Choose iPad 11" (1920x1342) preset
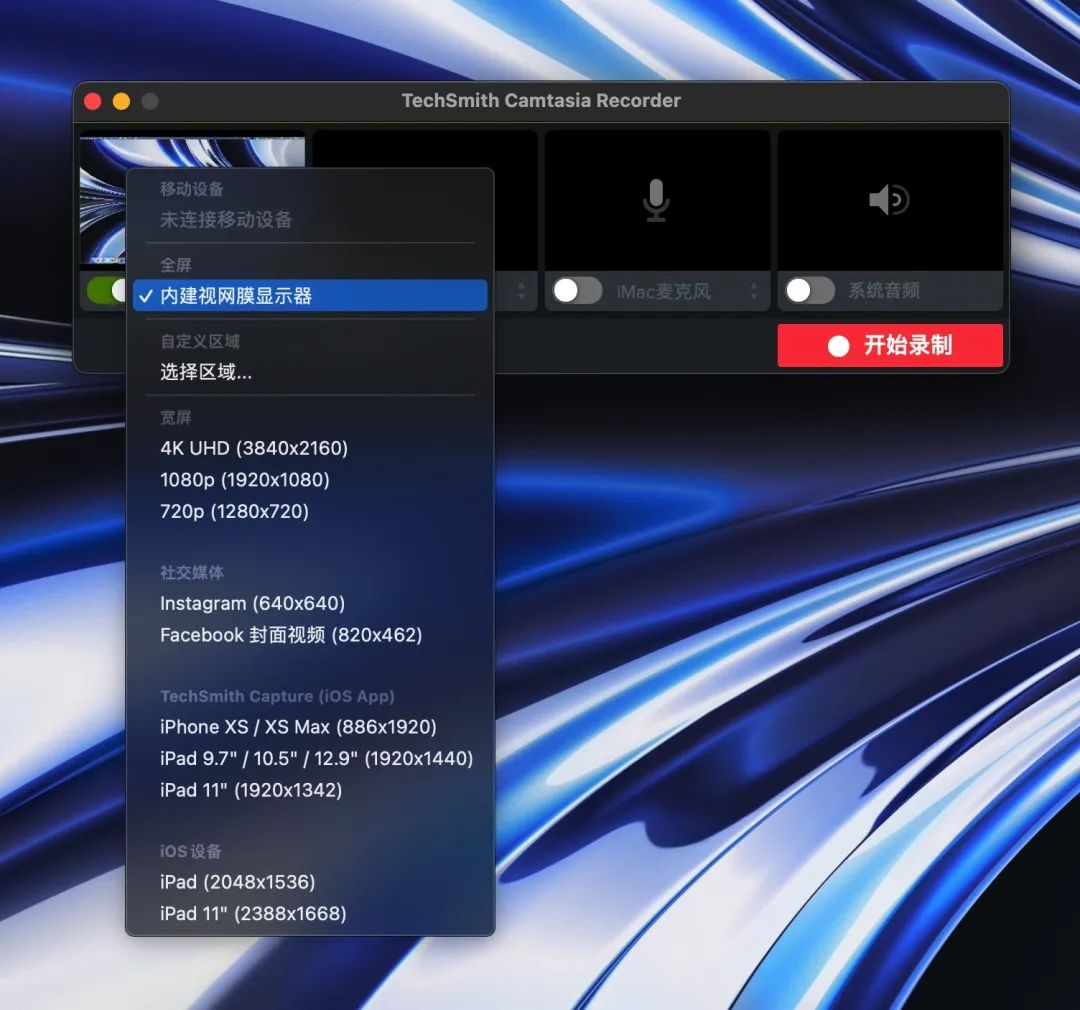Image resolution: width=1080 pixels, height=1010 pixels. (310, 790)
